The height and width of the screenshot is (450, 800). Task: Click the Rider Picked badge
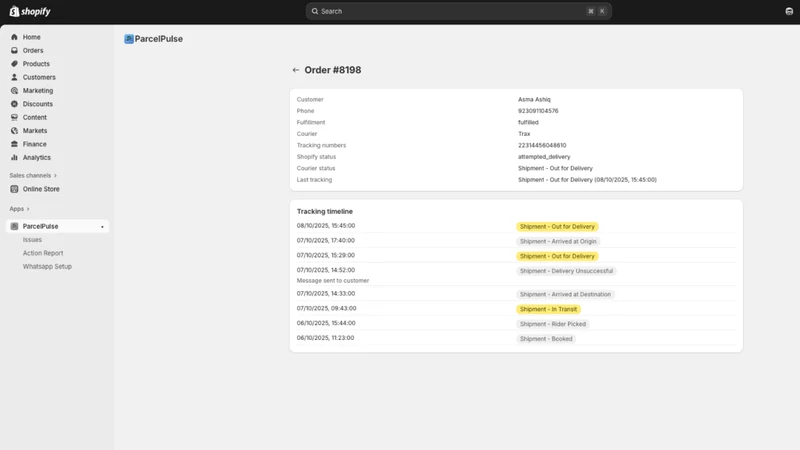pyautogui.click(x=553, y=324)
